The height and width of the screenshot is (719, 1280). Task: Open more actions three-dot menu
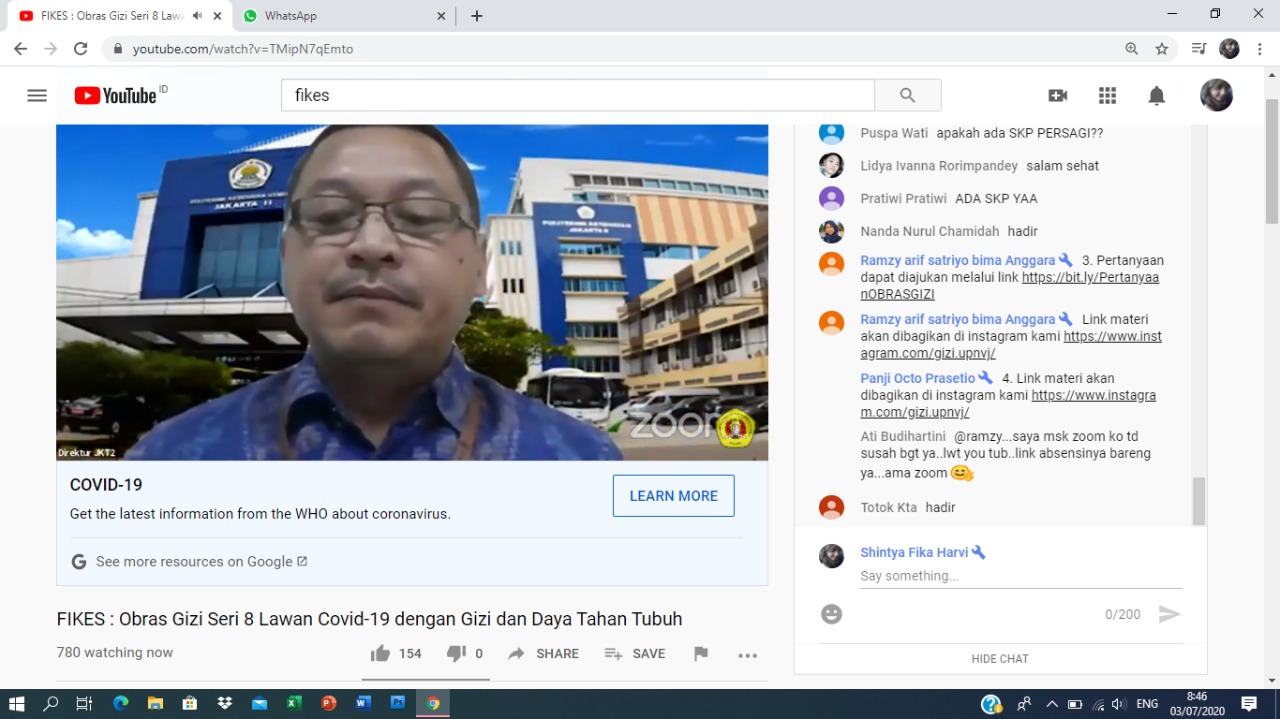tap(747, 655)
